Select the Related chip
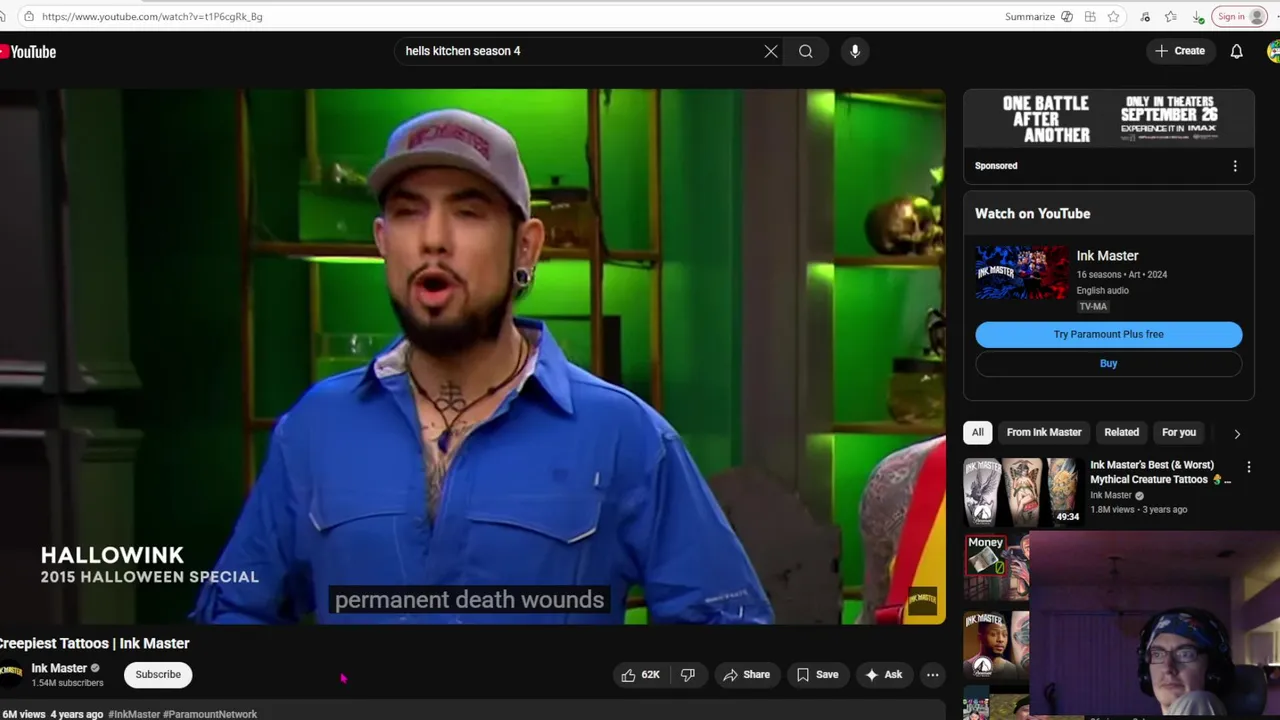 [x=1122, y=432]
